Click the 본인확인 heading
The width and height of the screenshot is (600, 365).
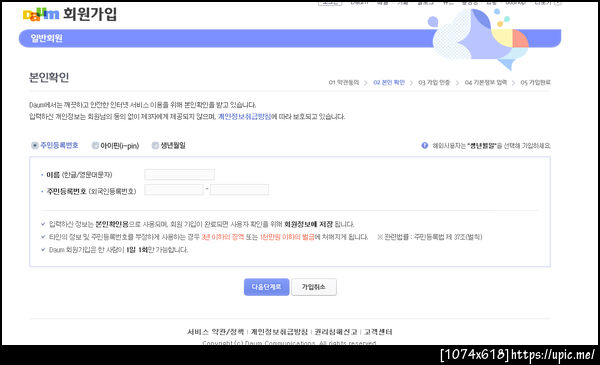click(x=49, y=77)
